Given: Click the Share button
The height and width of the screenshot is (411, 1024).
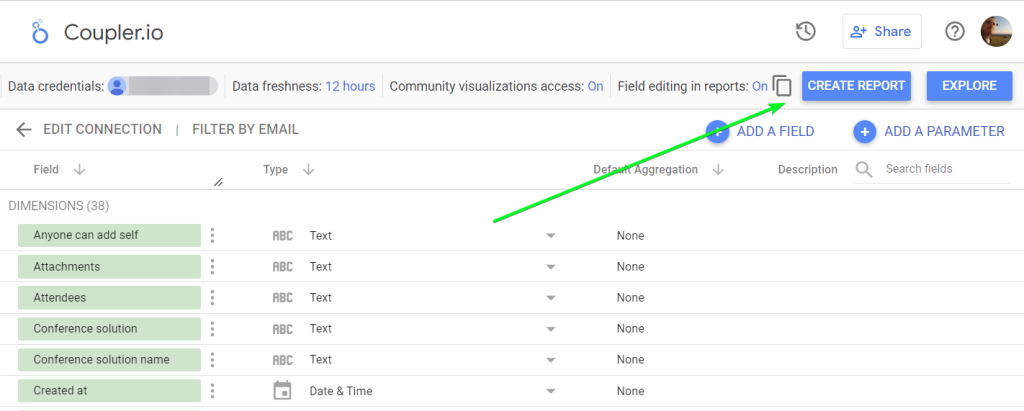Looking at the screenshot, I should click(x=882, y=31).
